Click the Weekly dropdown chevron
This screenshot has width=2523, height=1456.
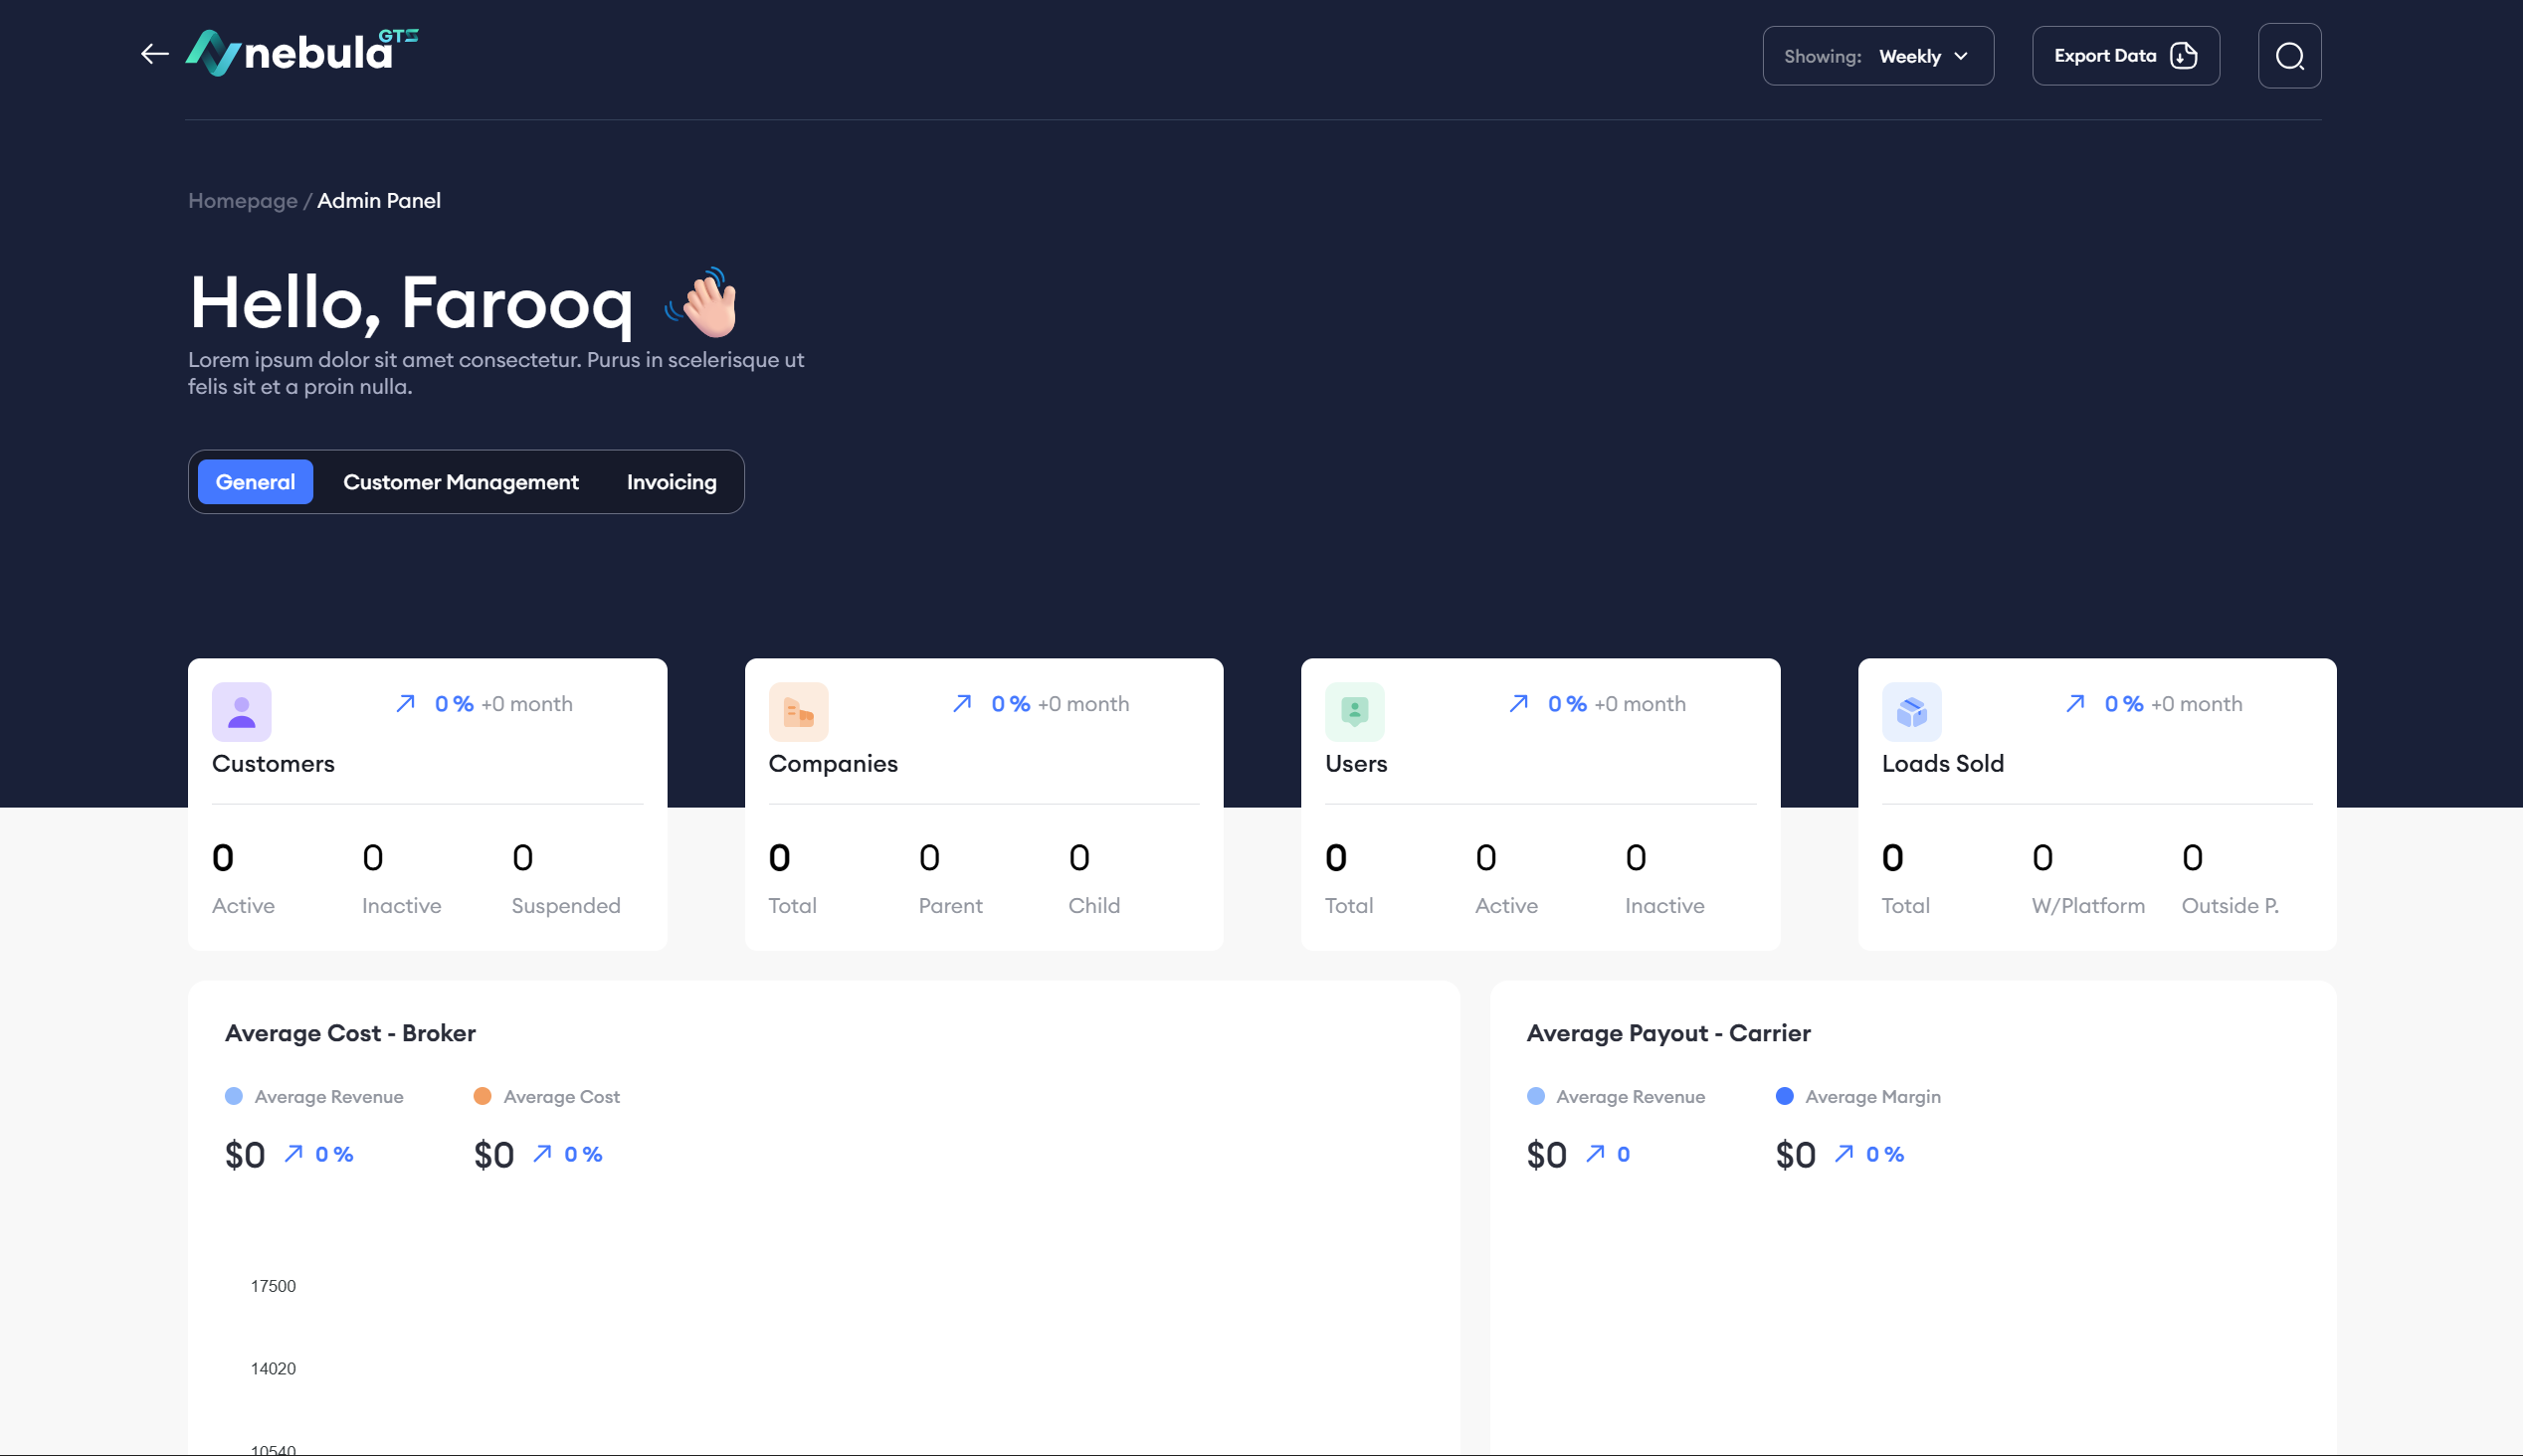(1960, 56)
